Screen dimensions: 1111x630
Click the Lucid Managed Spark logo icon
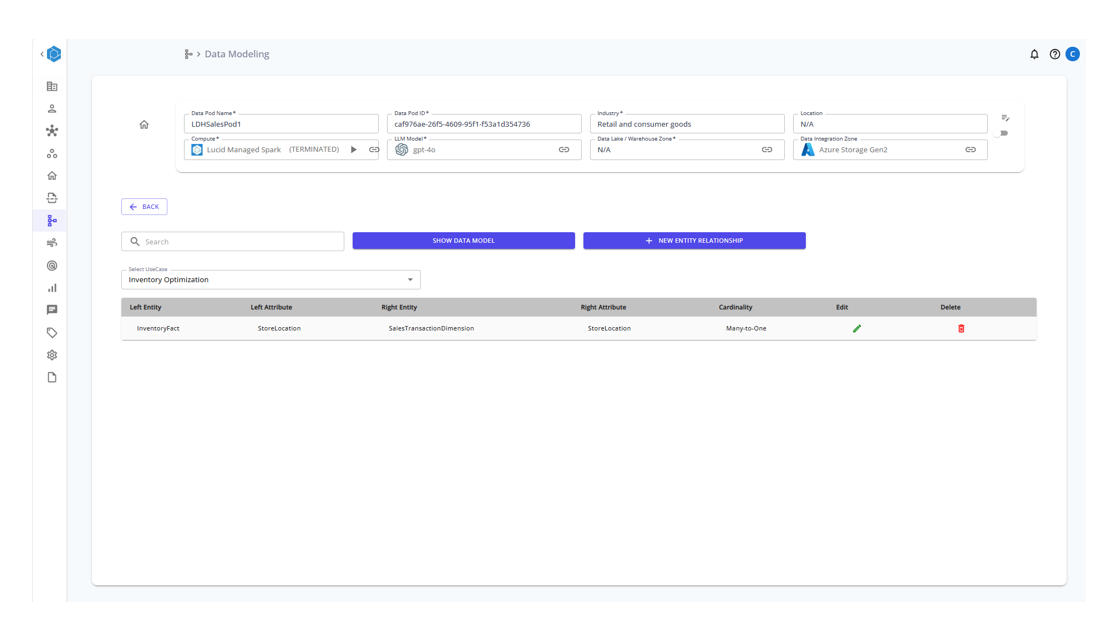(x=197, y=150)
